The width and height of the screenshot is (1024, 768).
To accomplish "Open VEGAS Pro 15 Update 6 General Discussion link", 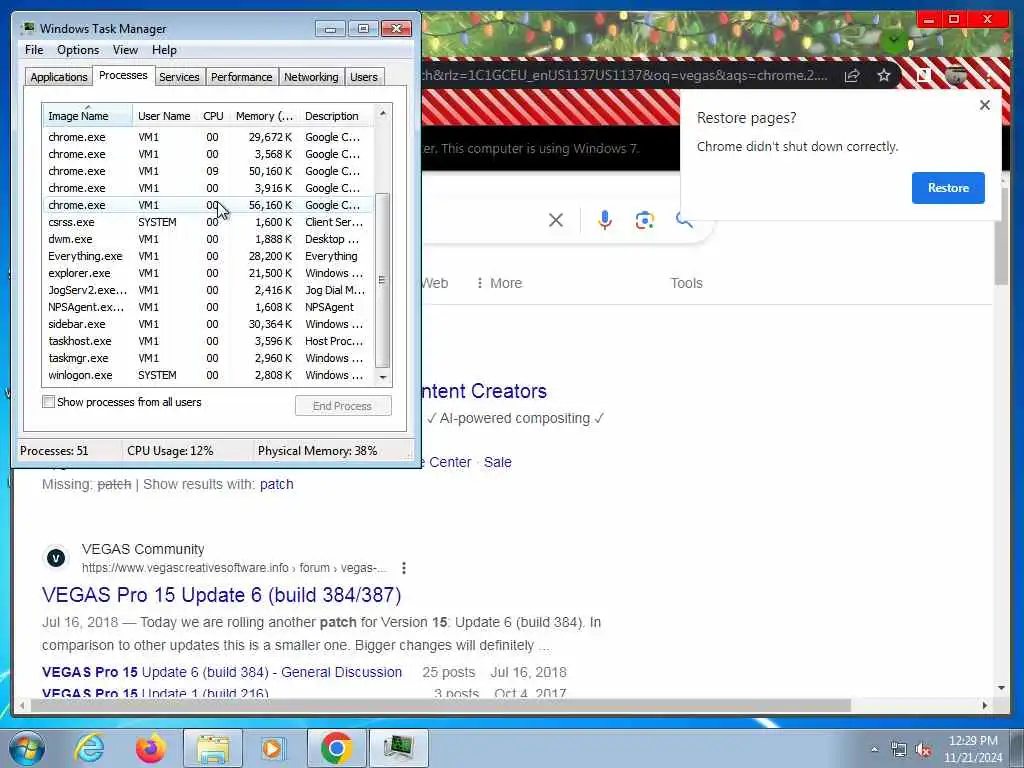I will tap(222, 672).
